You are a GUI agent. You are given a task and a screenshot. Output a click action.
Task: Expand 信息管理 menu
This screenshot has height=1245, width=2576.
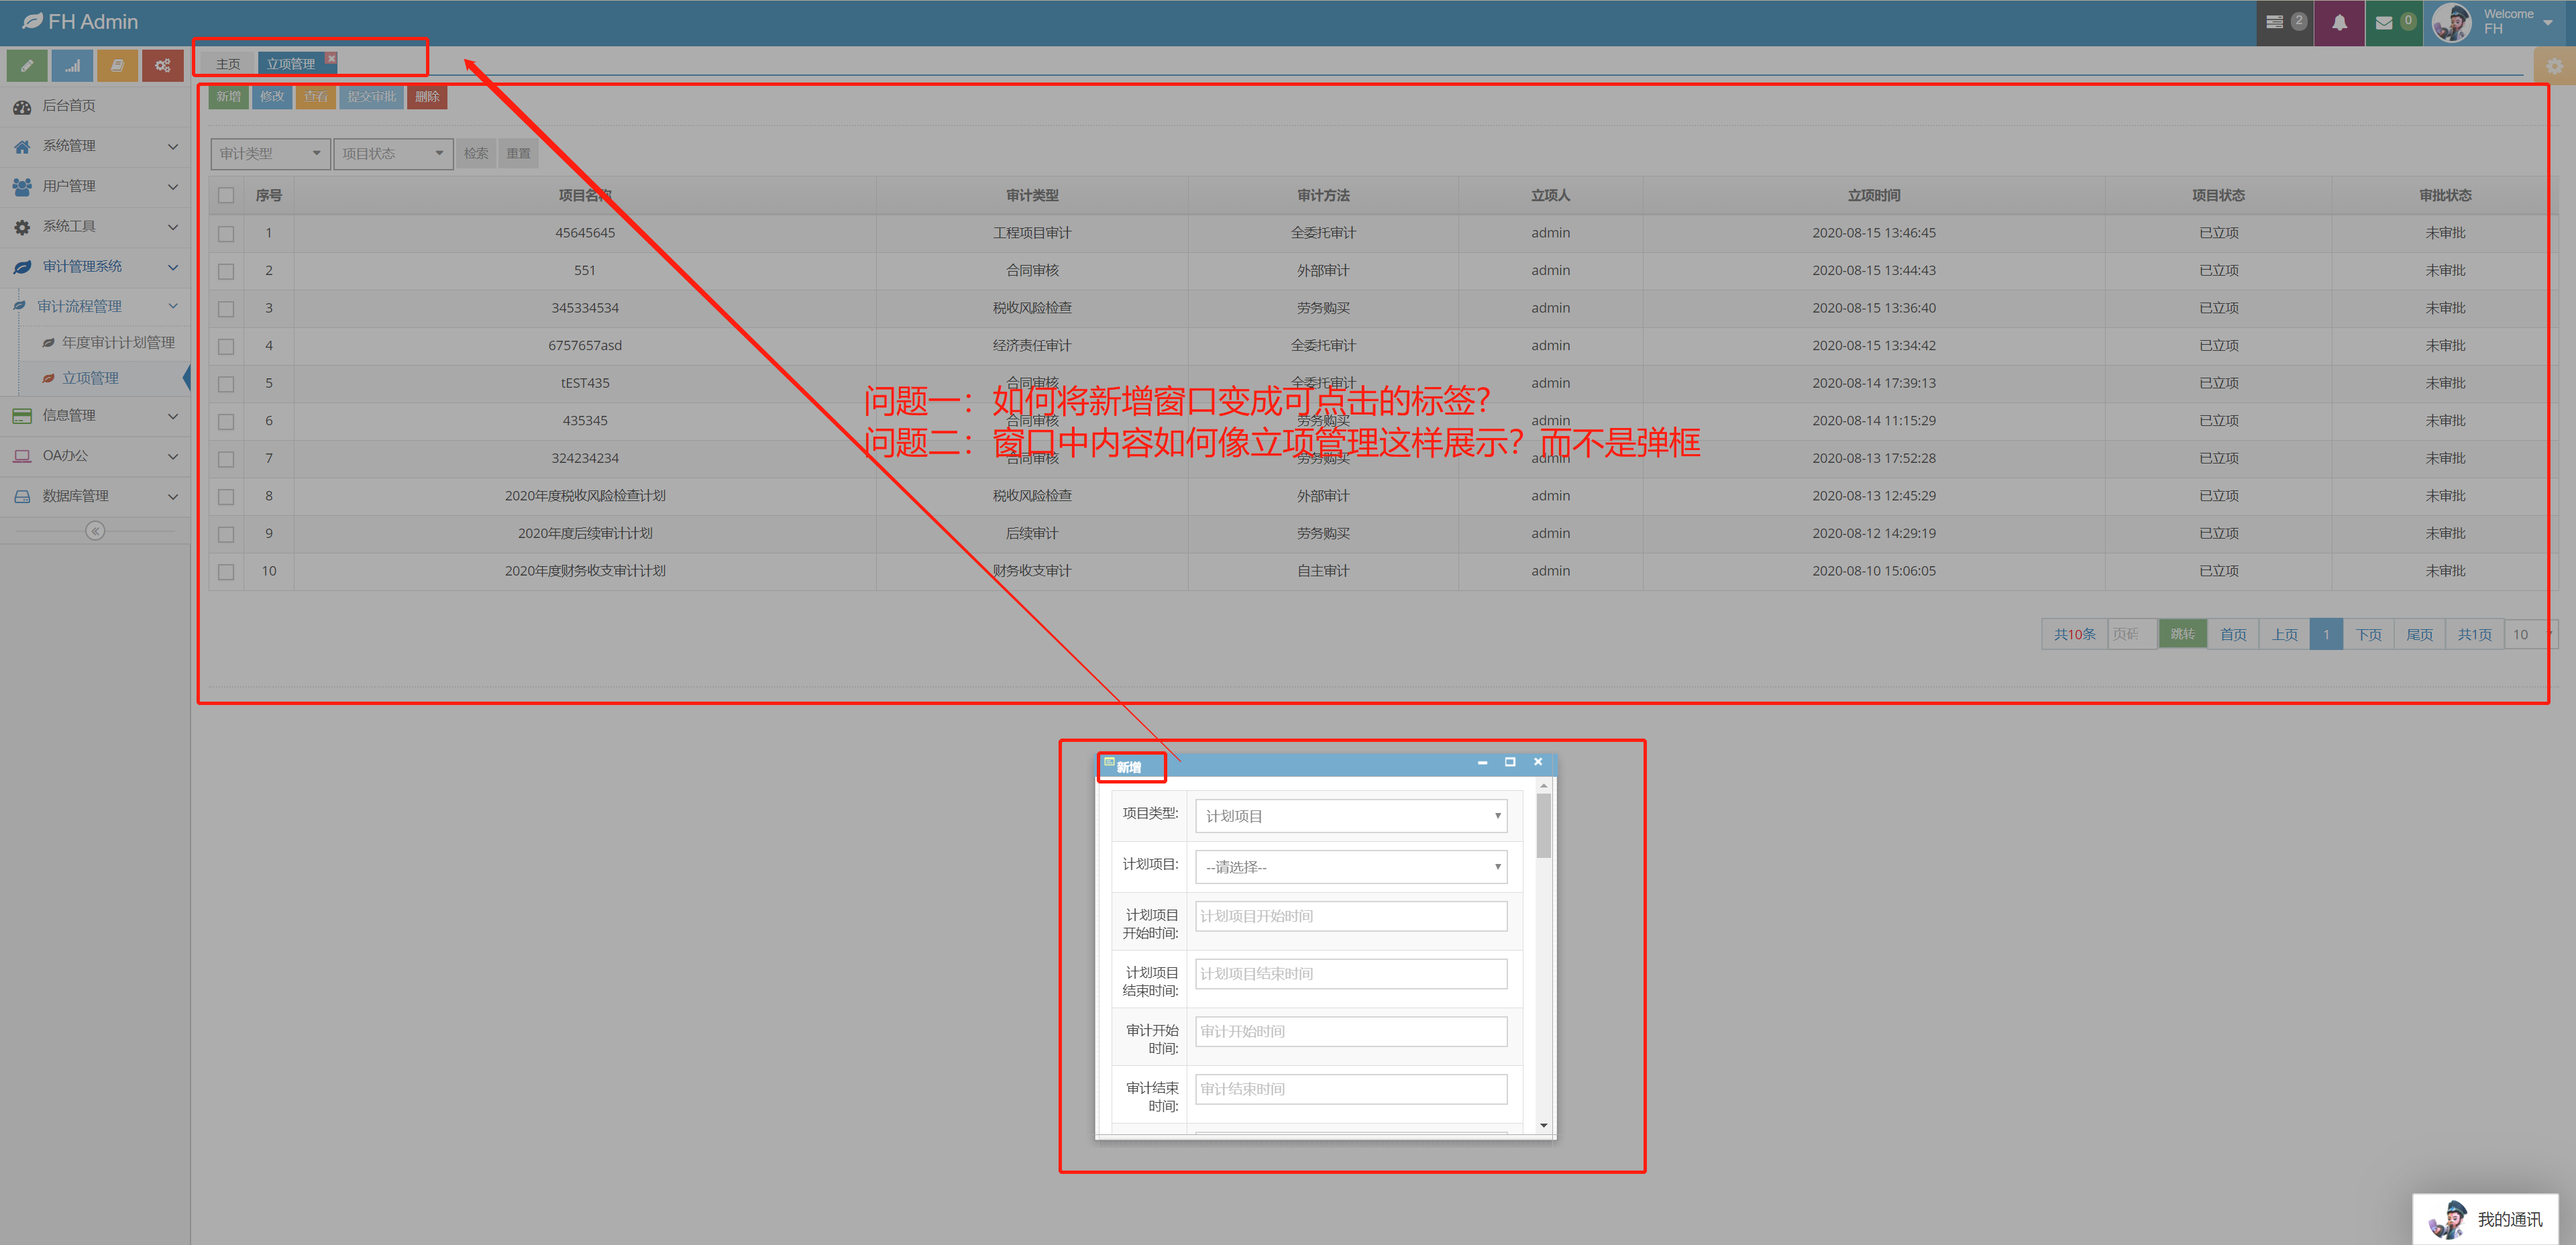(95, 415)
